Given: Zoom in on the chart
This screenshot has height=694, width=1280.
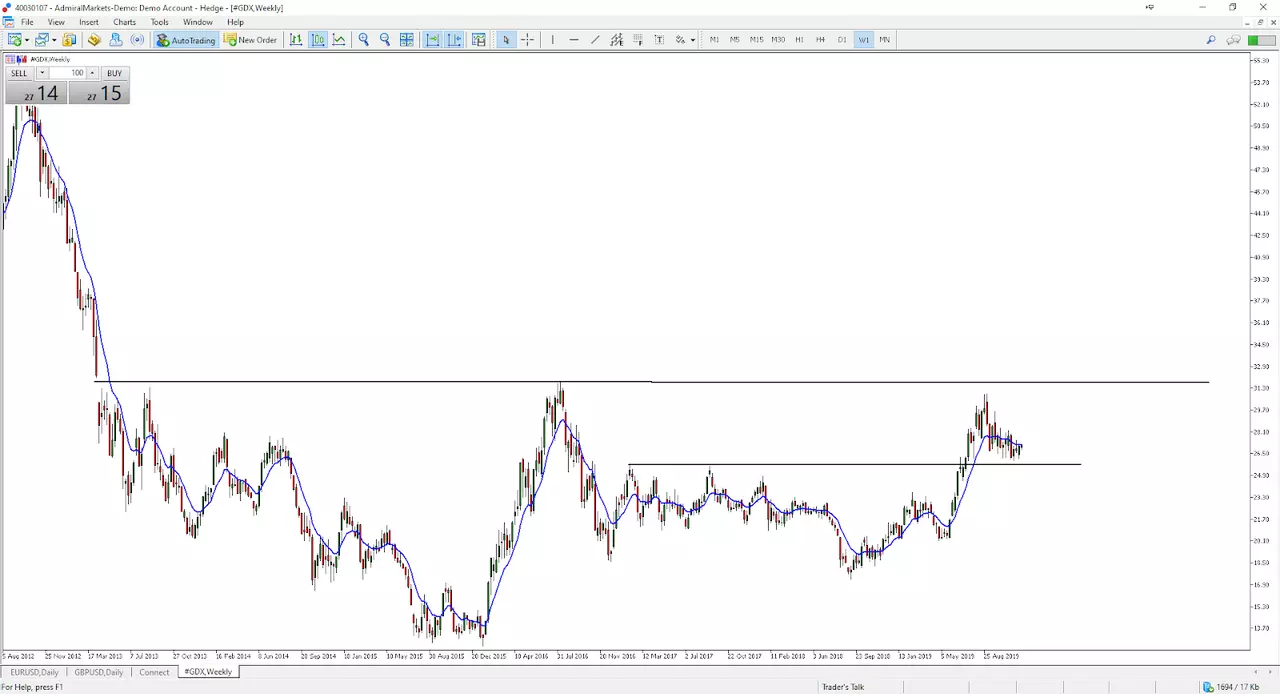Looking at the screenshot, I should click(x=364, y=40).
